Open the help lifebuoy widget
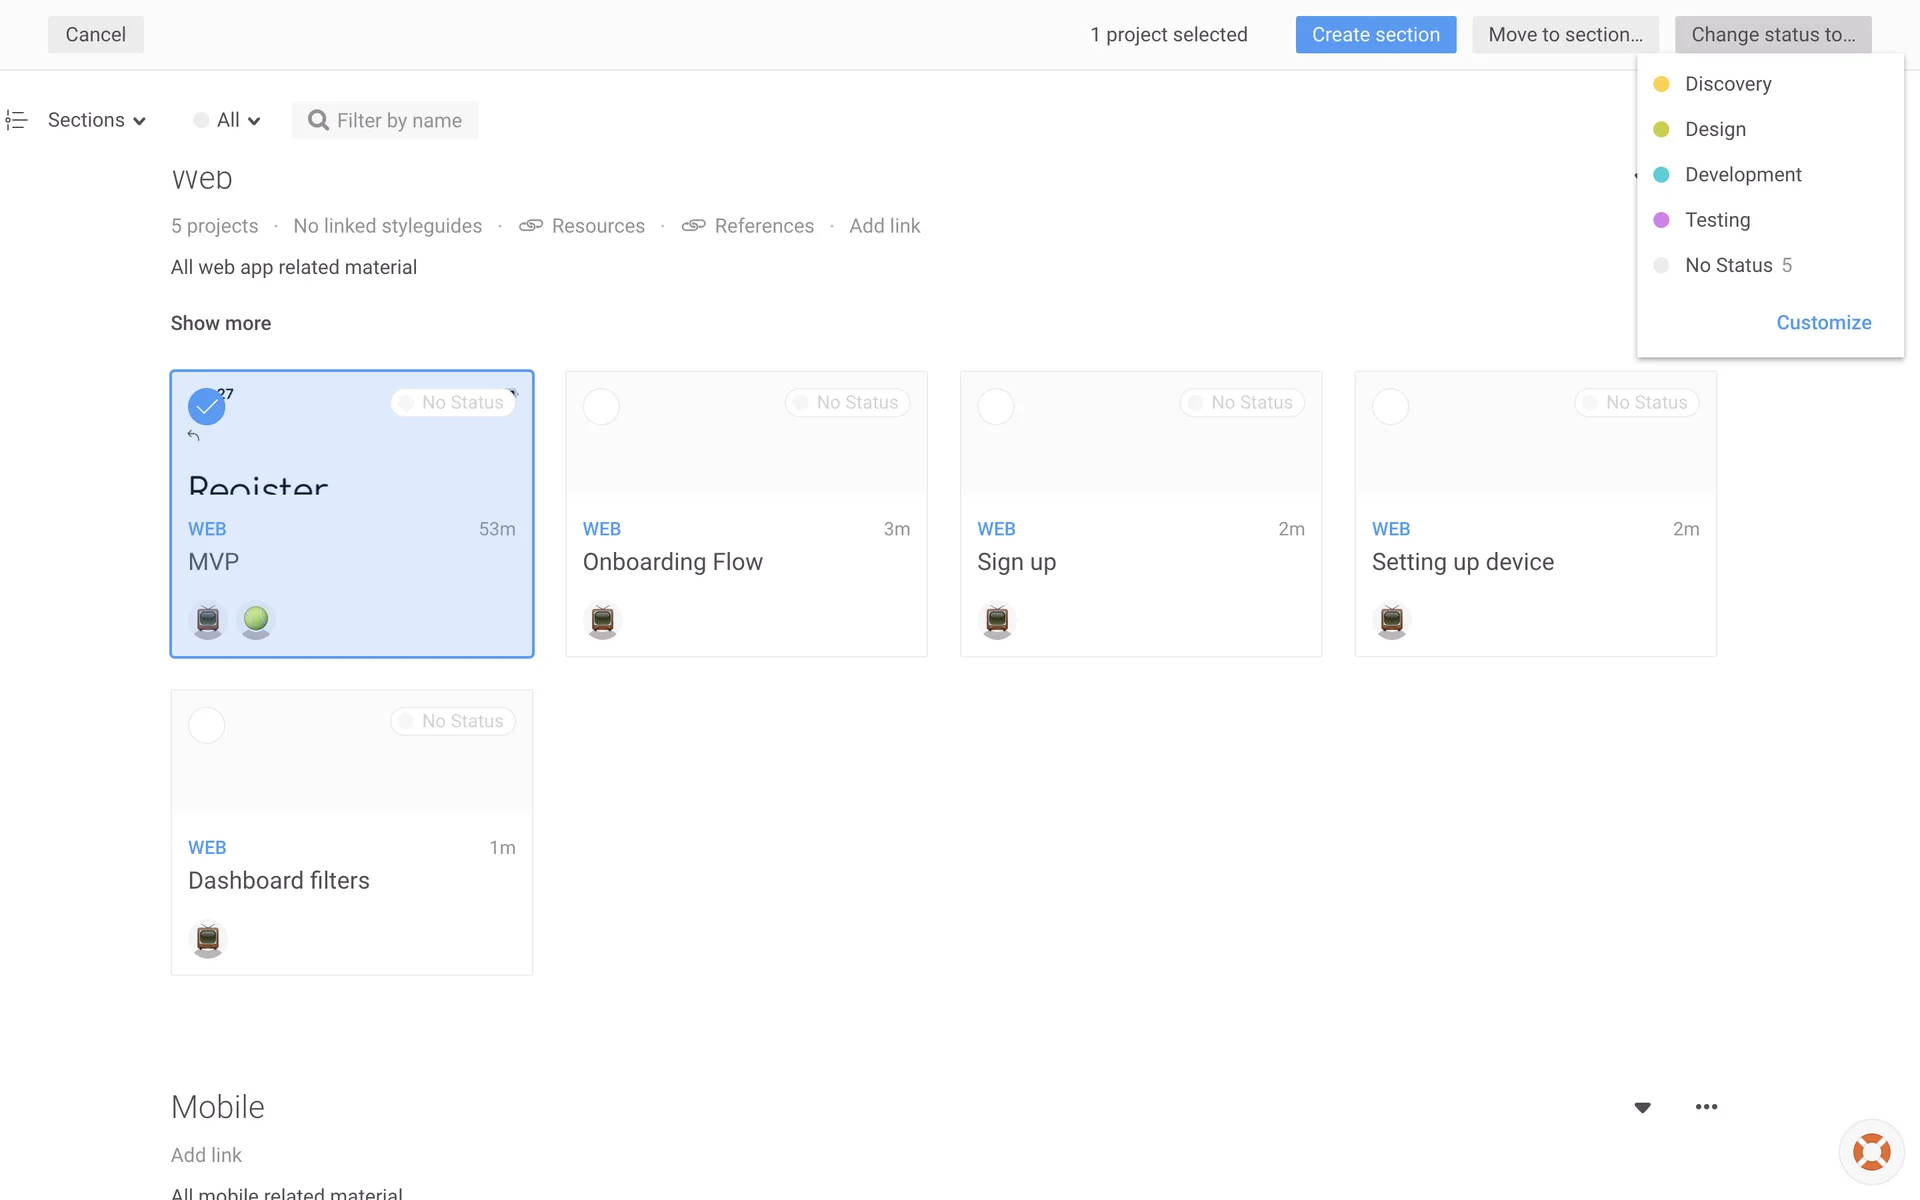 pos(1871,1152)
